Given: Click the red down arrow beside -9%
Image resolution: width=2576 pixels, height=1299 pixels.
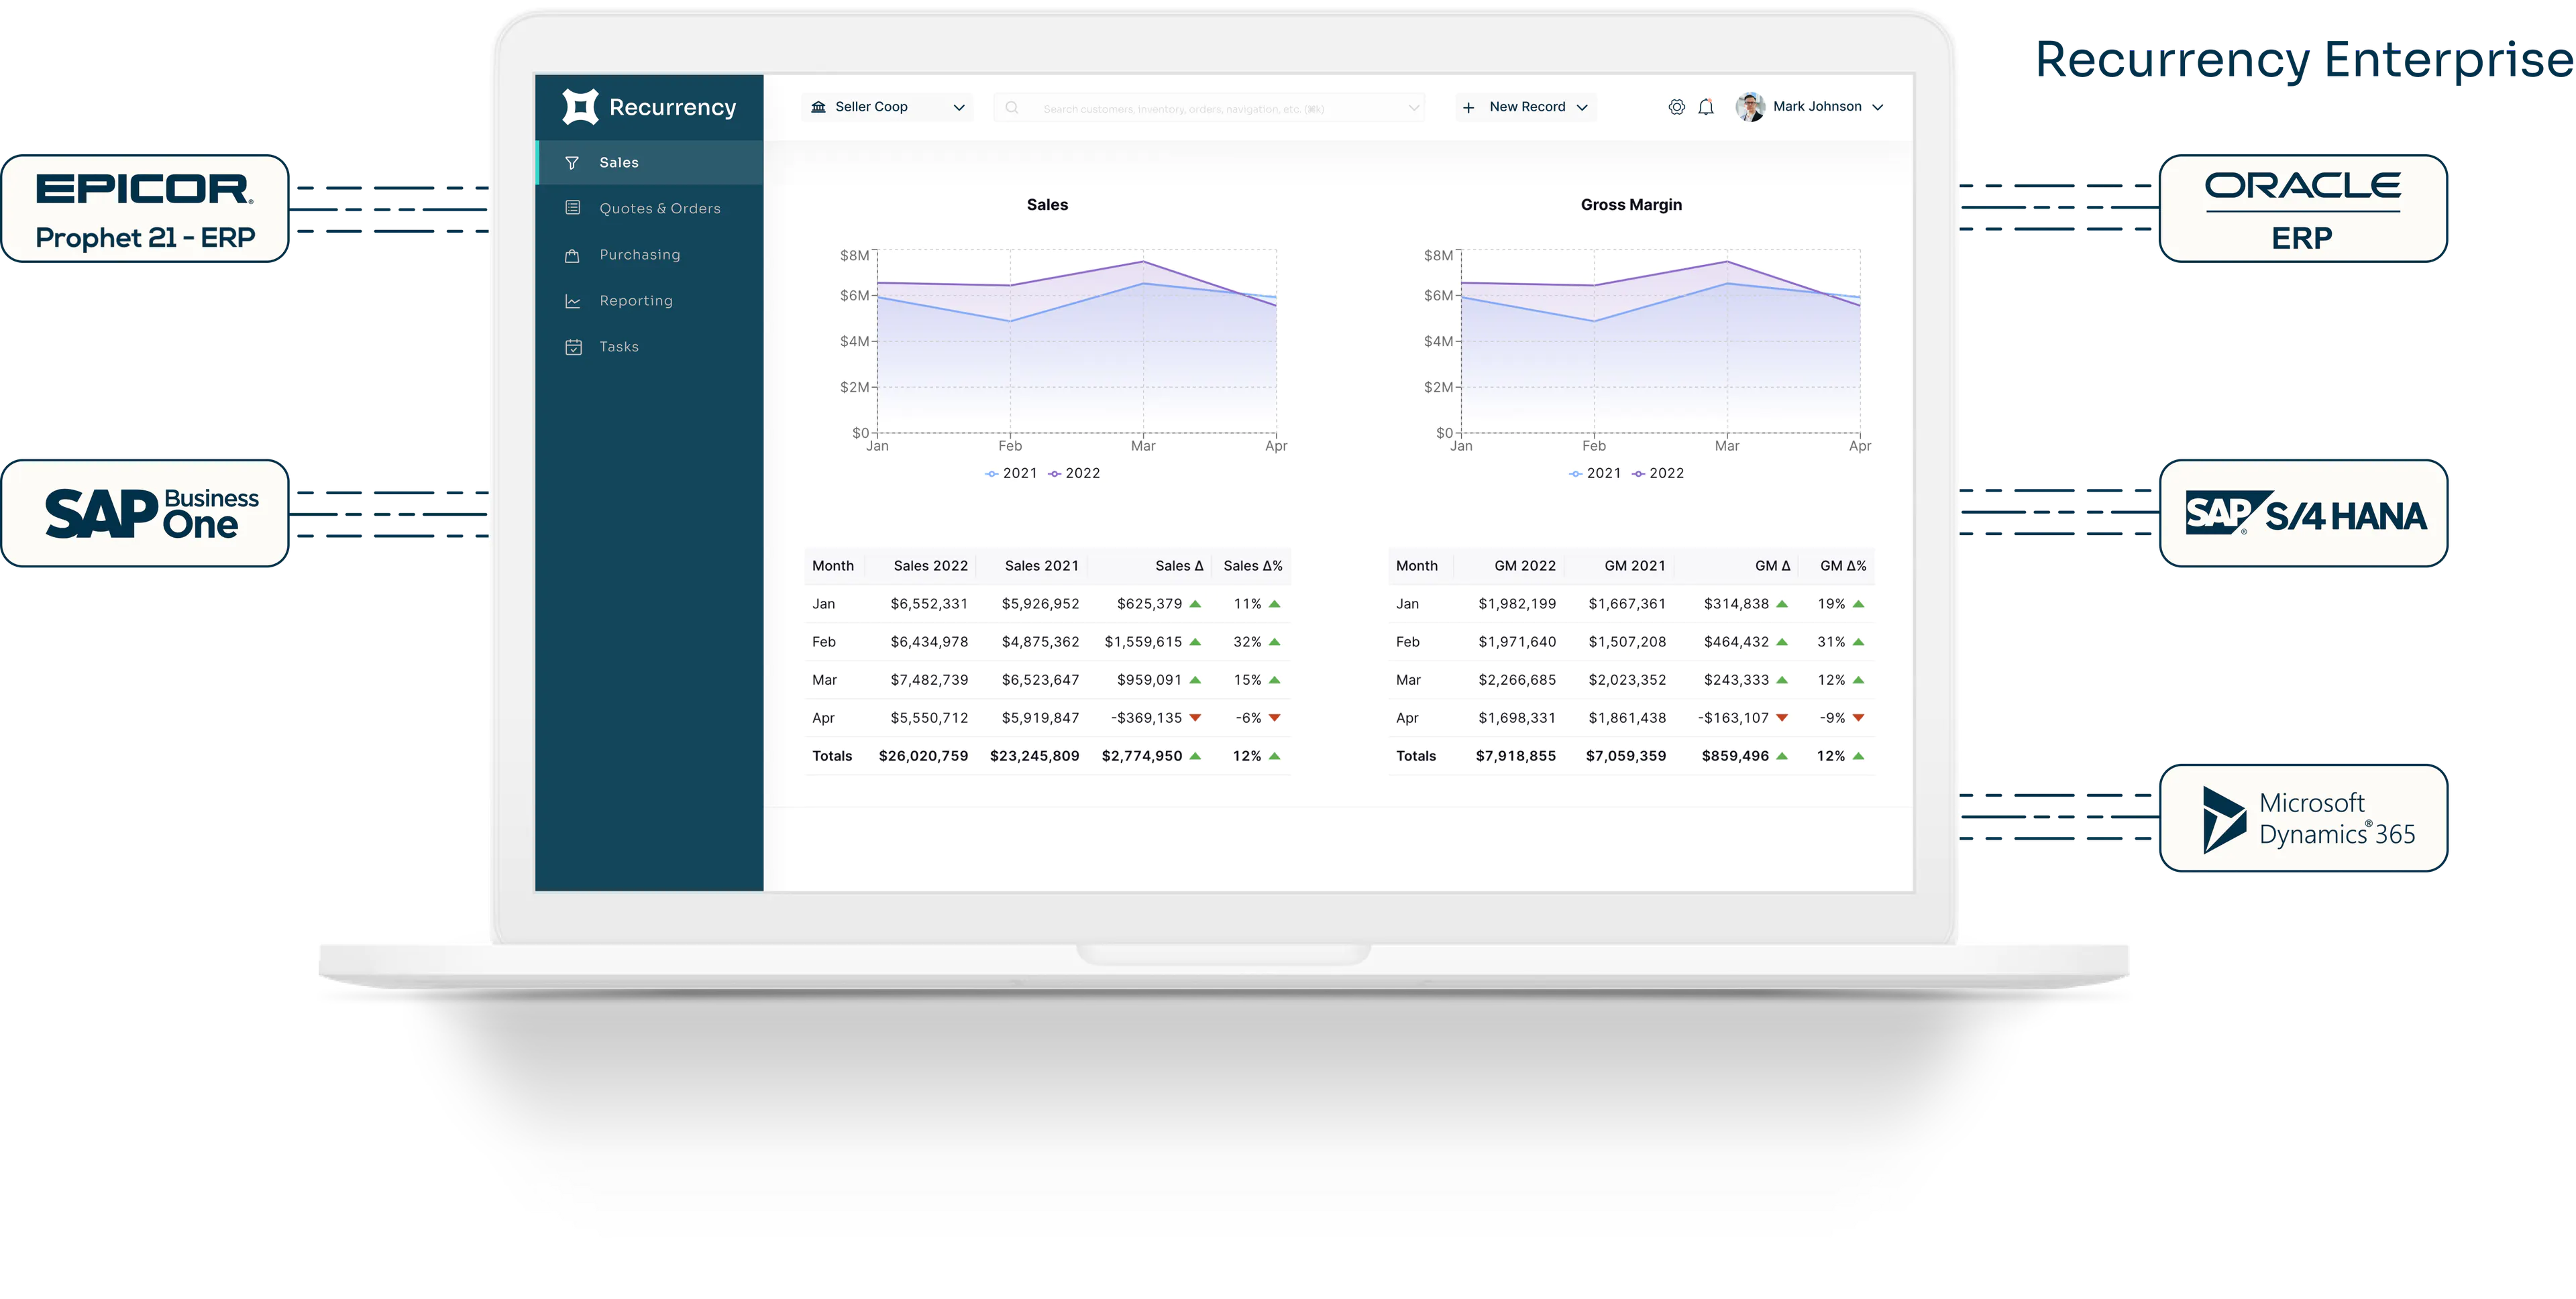Looking at the screenshot, I should pyautogui.click(x=1858, y=718).
